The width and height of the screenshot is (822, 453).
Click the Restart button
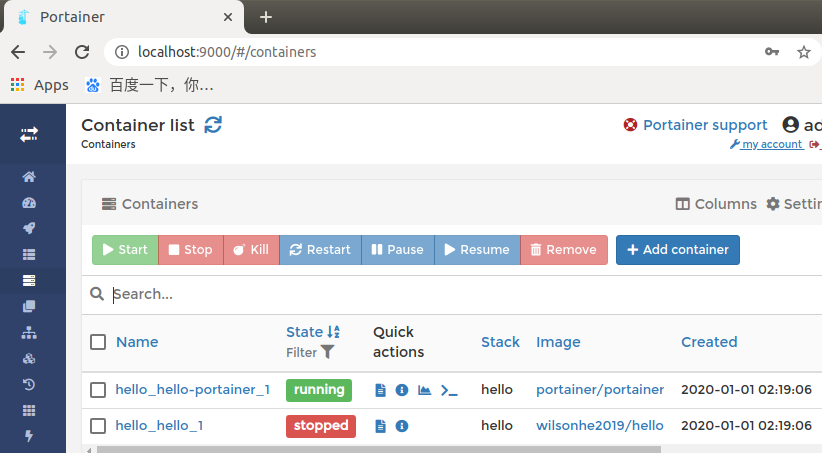point(320,250)
